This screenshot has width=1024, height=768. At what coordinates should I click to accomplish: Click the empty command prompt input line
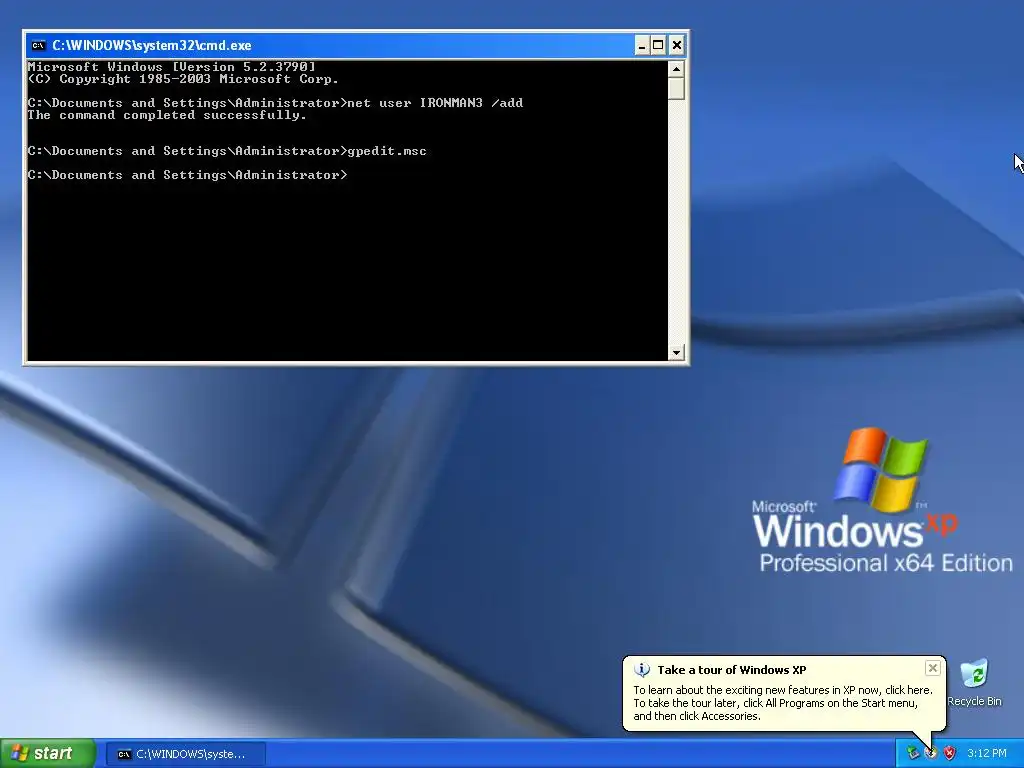click(187, 175)
